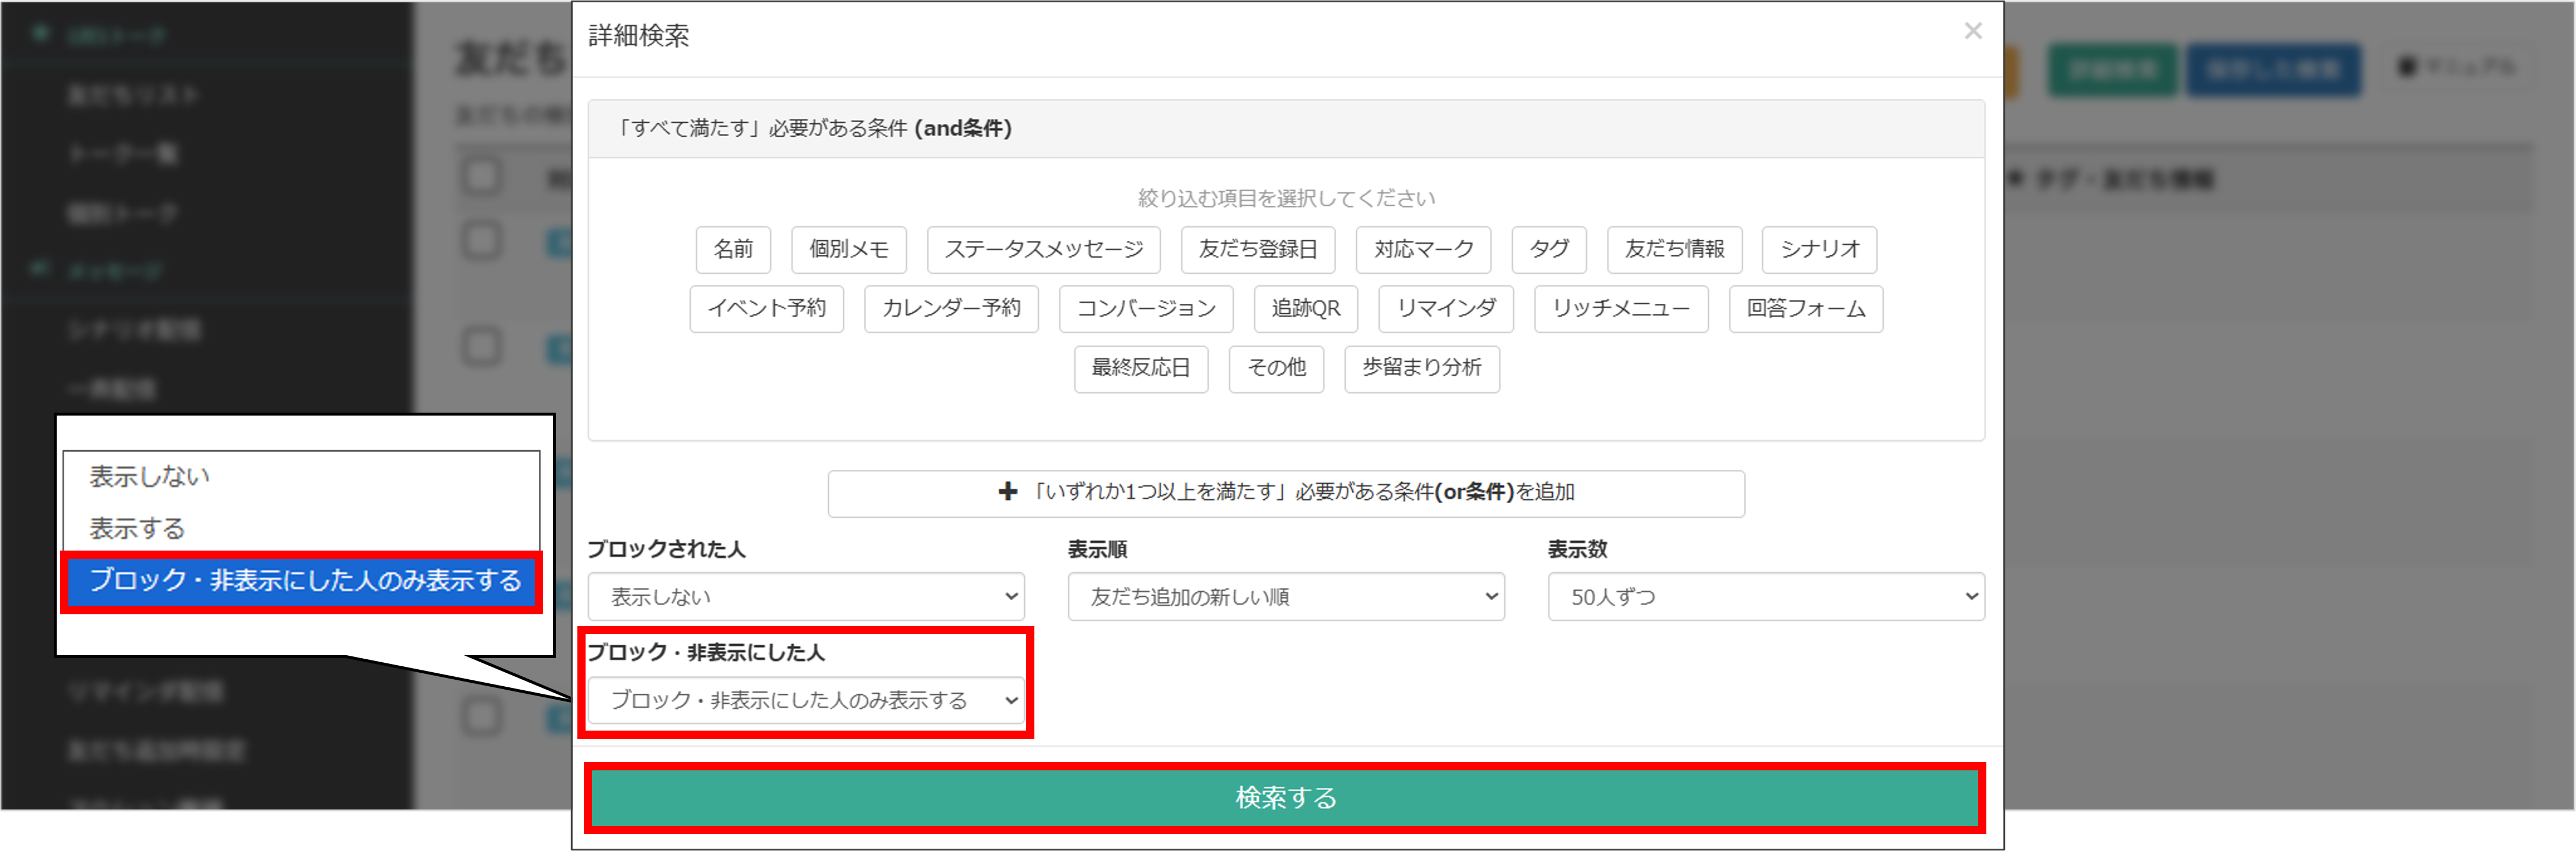The height and width of the screenshot is (851, 2576).
Task: Click the green 検索する button
Action: (x=1285, y=798)
